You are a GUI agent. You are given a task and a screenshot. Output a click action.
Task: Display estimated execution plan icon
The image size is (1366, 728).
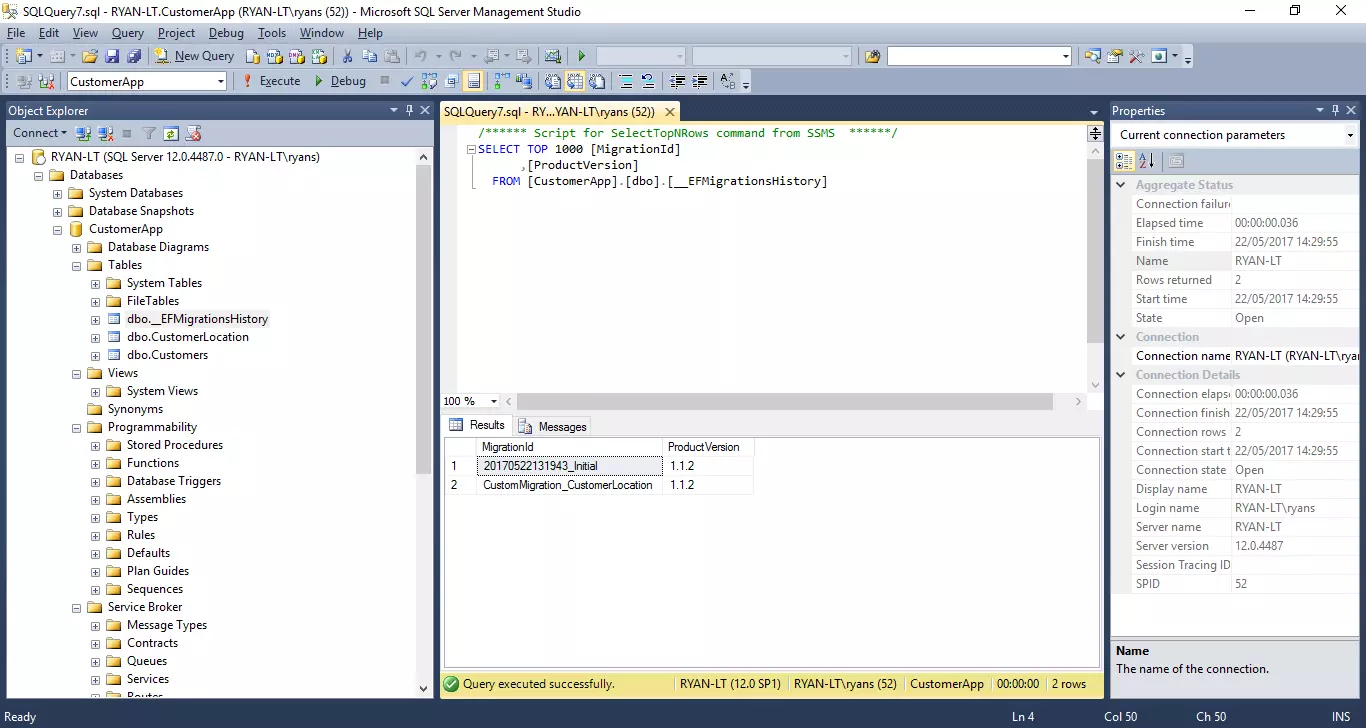click(x=429, y=81)
